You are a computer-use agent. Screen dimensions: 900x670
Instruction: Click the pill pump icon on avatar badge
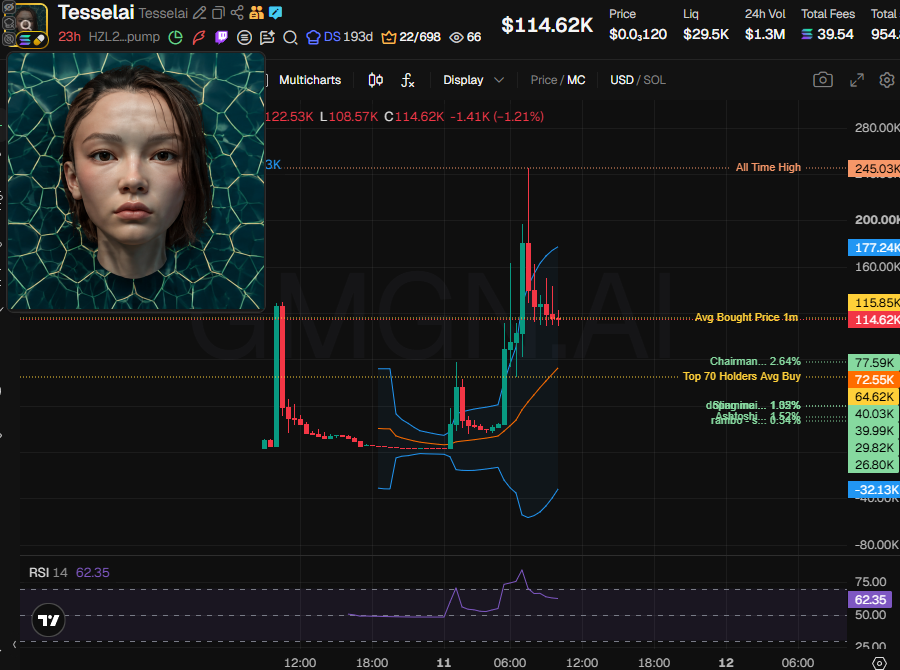tap(39, 40)
